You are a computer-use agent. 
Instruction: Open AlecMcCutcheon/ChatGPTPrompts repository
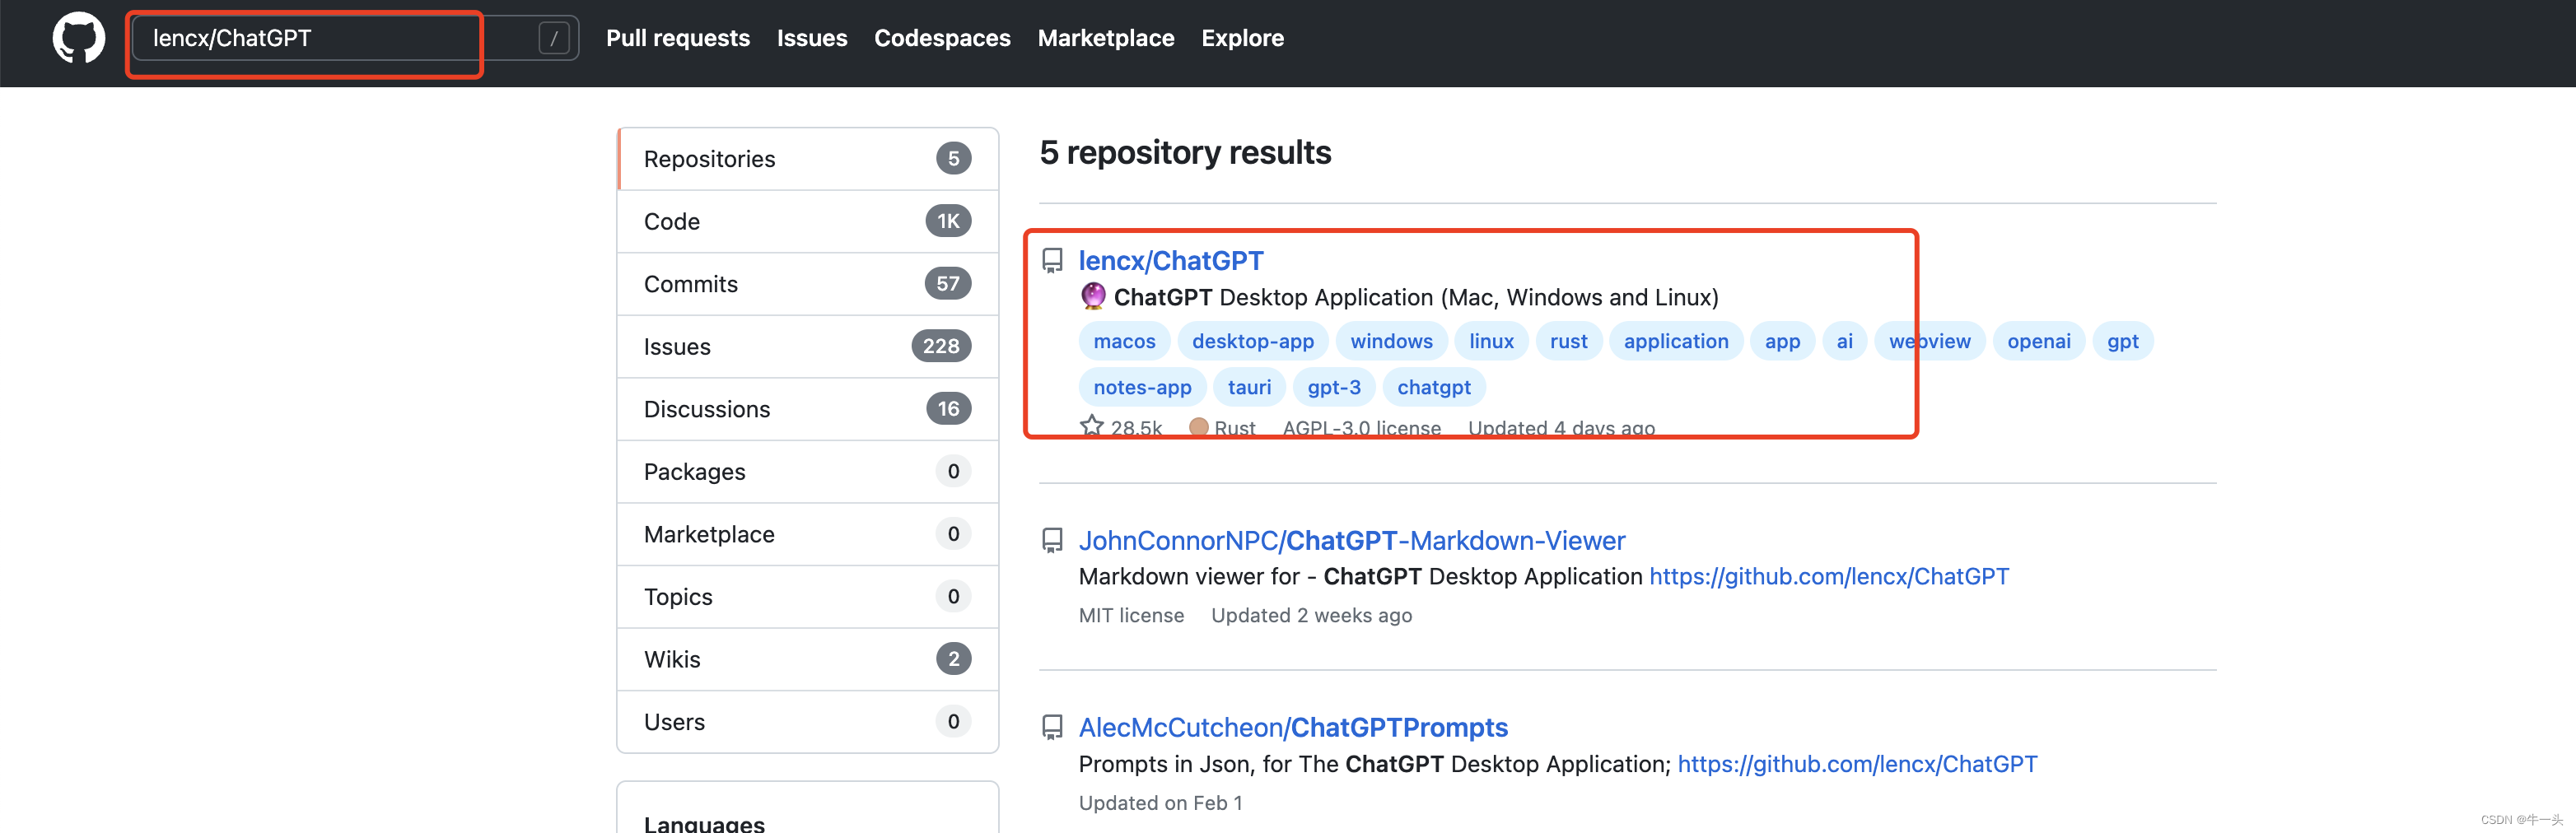(1293, 728)
